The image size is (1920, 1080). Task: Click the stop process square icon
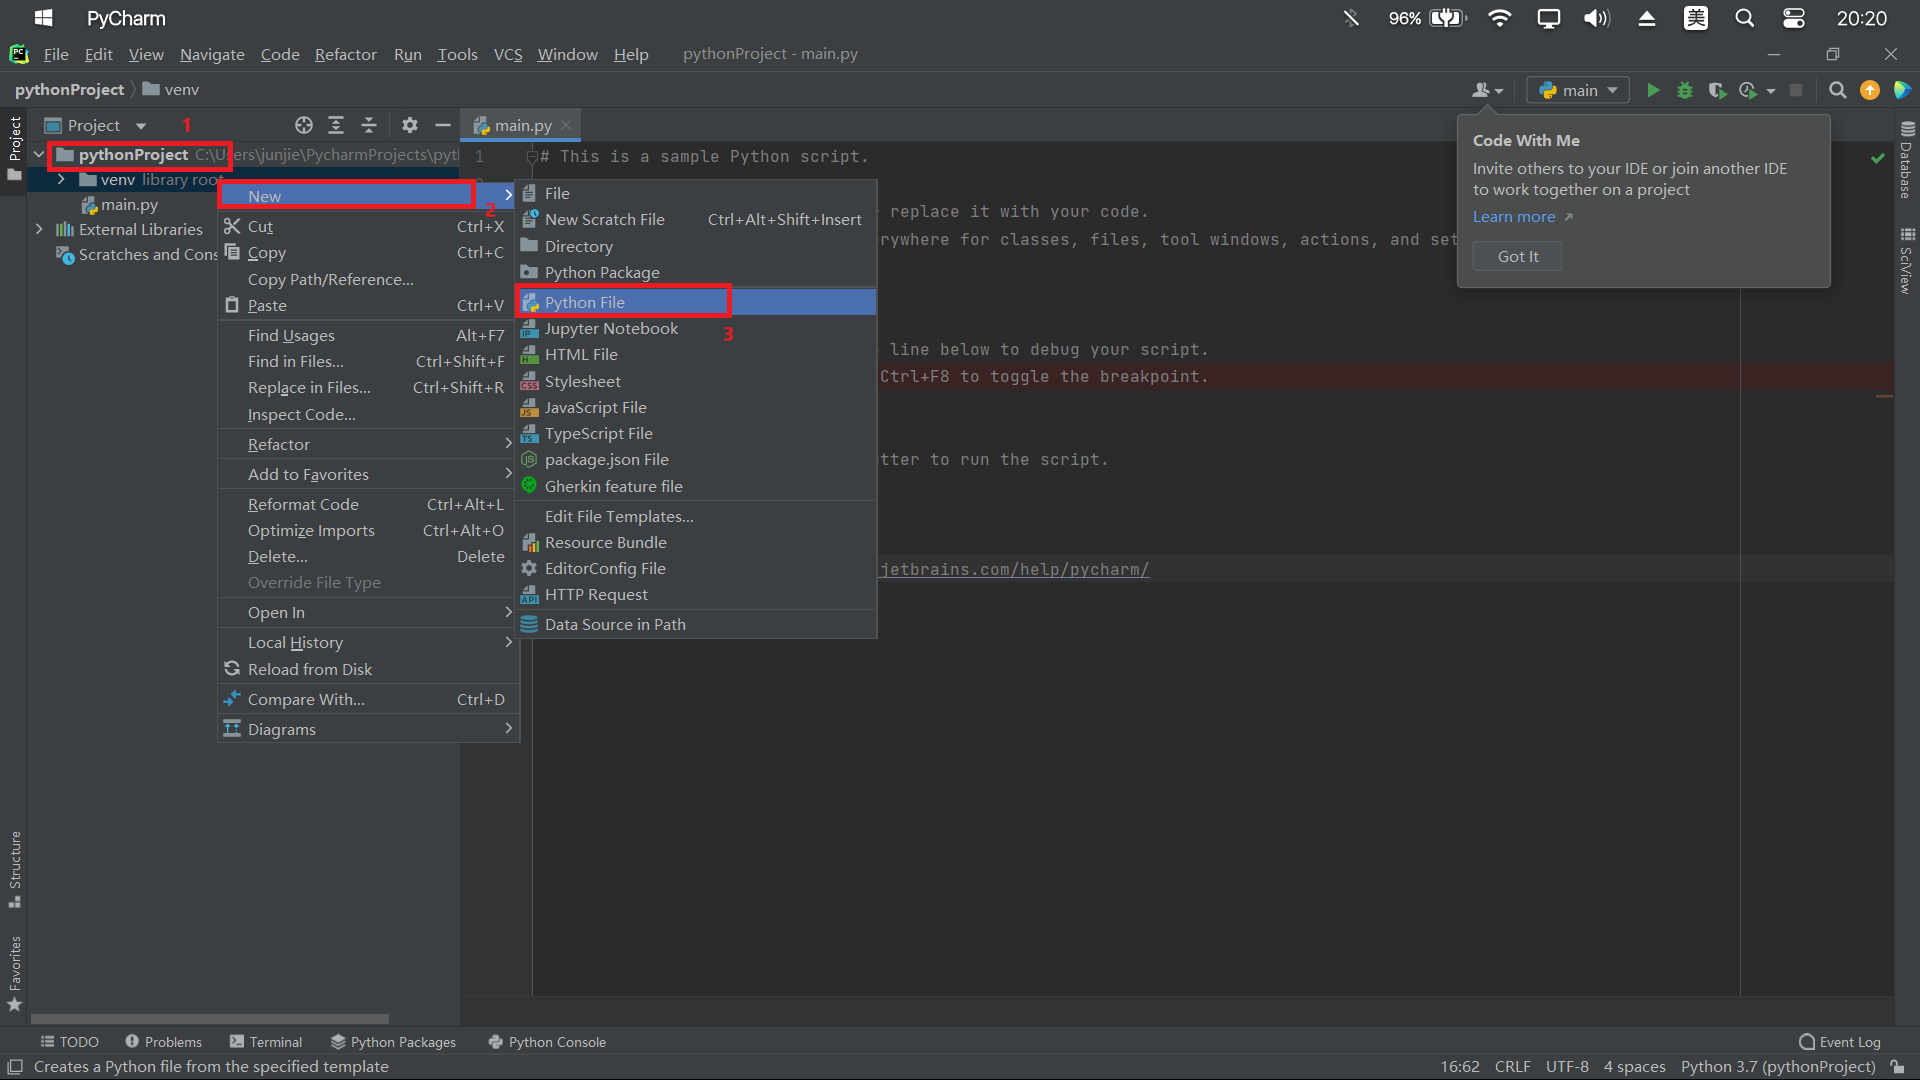tap(1796, 90)
